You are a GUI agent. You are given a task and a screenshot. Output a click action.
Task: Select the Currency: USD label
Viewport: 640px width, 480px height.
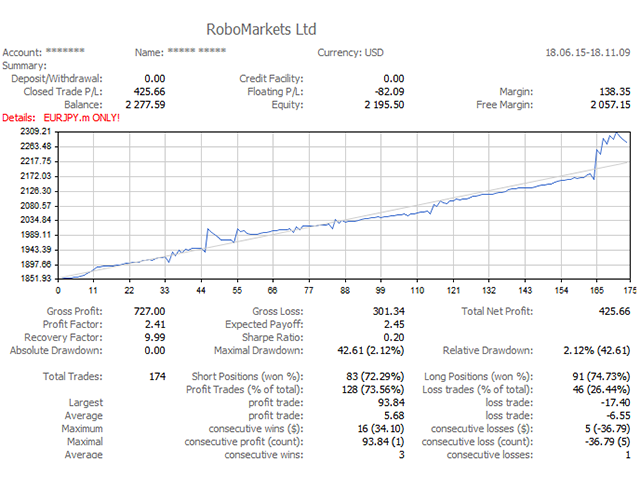click(351, 53)
